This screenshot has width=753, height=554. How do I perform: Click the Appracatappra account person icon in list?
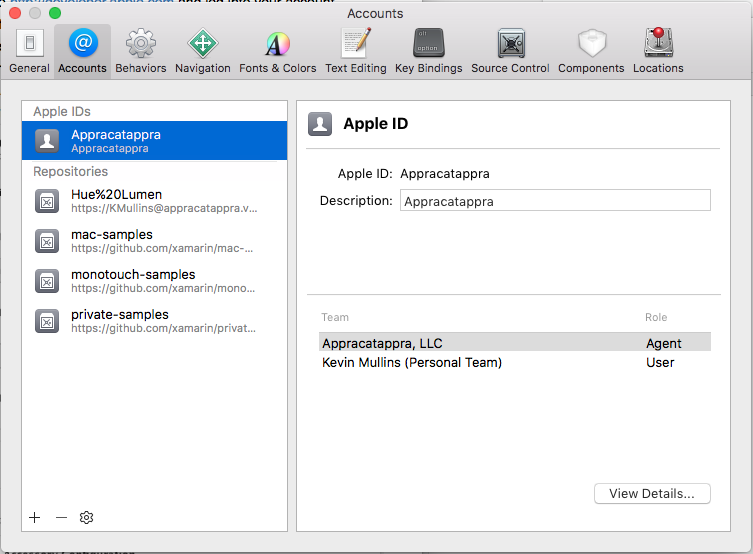(47, 141)
